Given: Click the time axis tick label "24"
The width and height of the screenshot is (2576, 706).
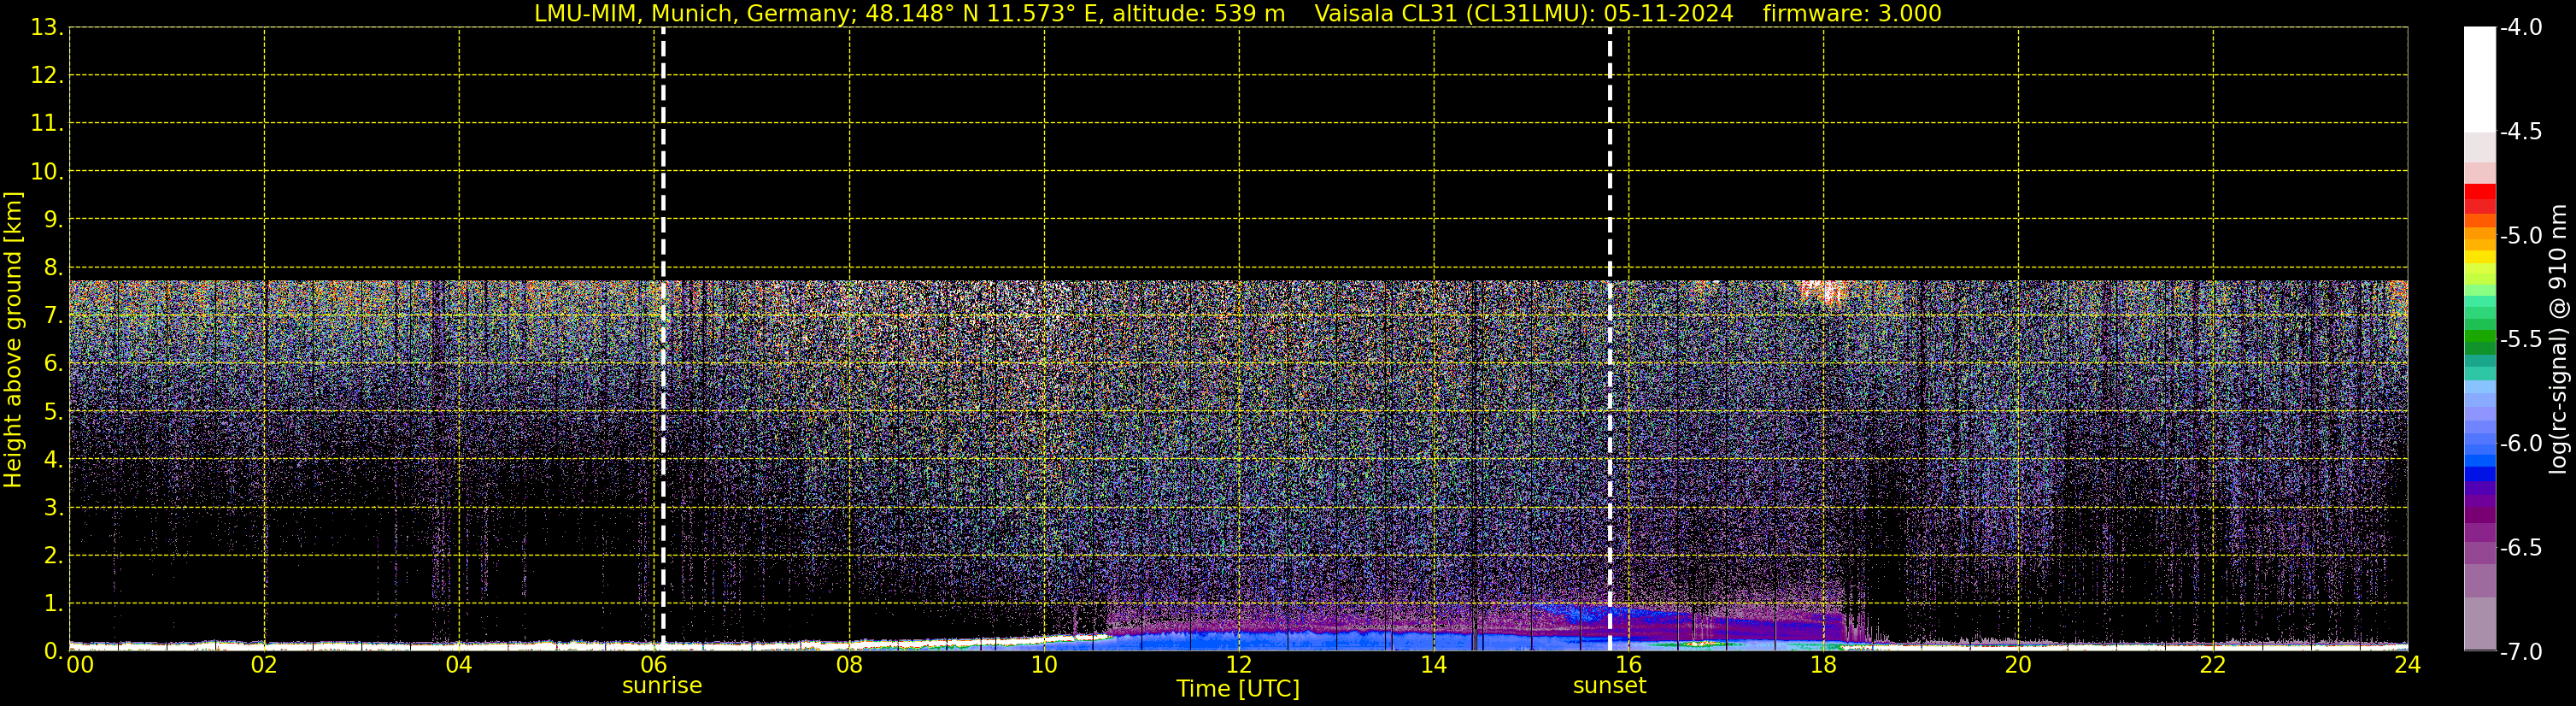Looking at the screenshot, I should click(2408, 665).
